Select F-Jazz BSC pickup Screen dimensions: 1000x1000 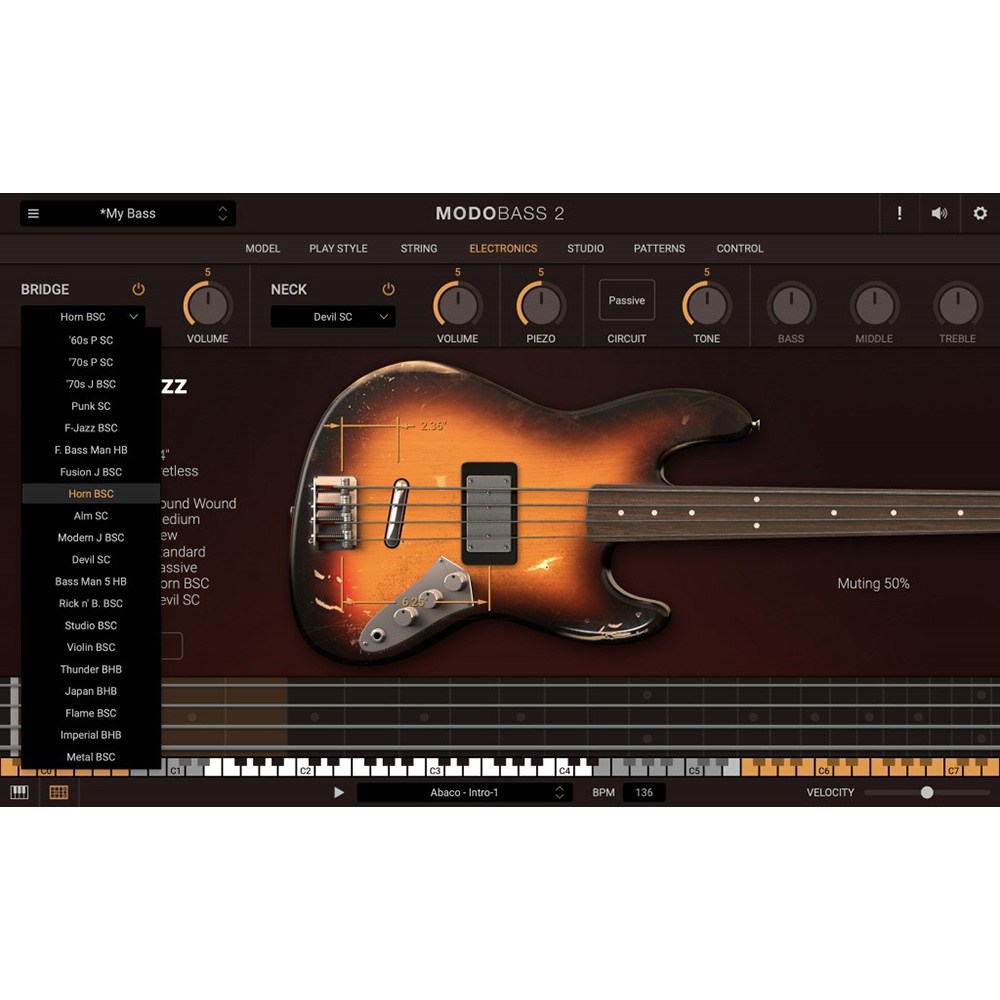[x=91, y=428]
